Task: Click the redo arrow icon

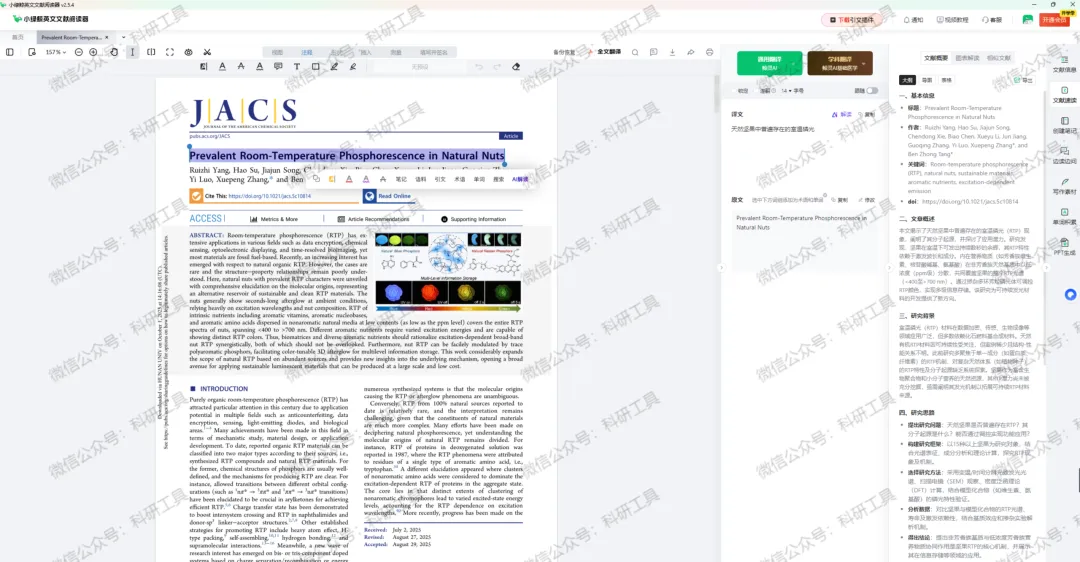Action: (x=497, y=67)
